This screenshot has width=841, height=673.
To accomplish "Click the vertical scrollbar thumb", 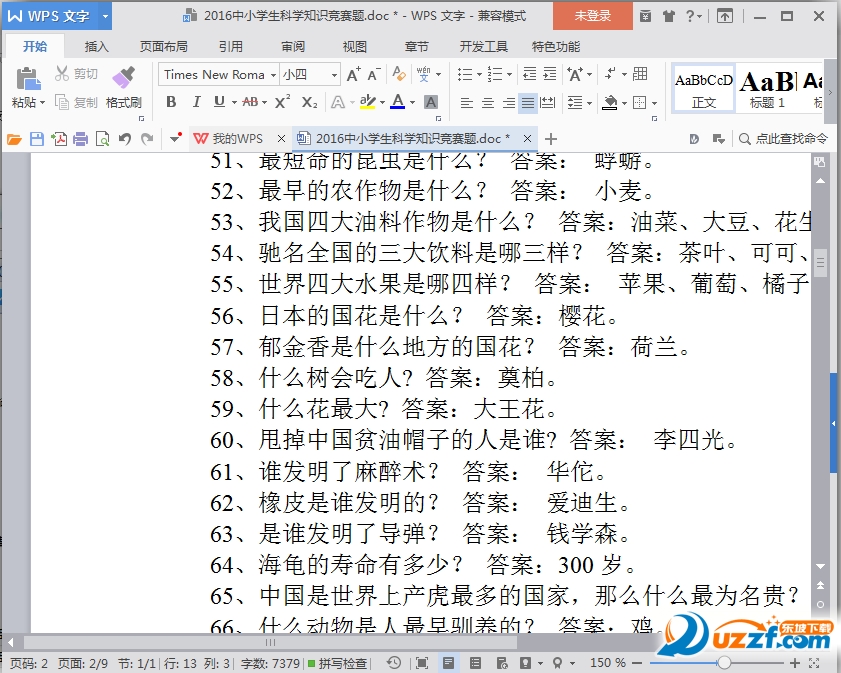I will tap(820, 263).
